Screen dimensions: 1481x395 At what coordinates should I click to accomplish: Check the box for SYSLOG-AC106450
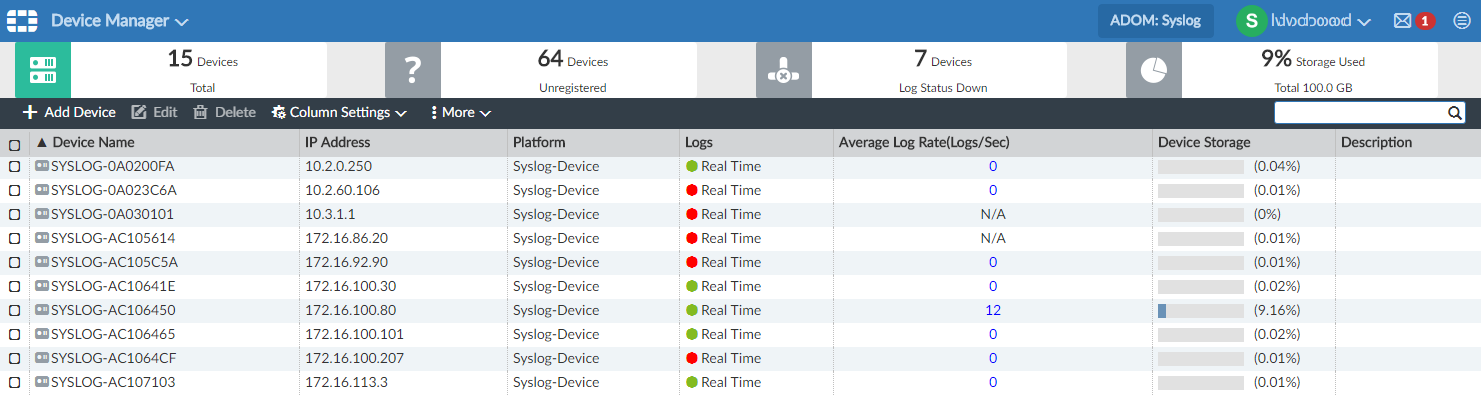(14, 311)
